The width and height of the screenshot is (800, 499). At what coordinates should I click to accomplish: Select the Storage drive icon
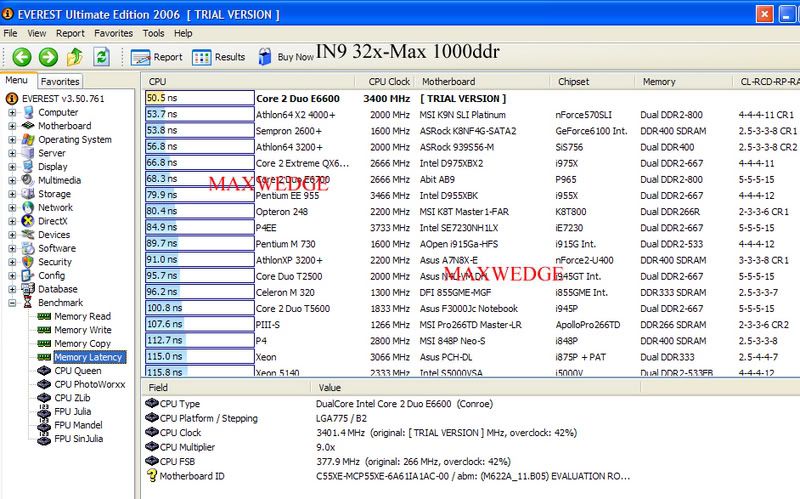28,194
